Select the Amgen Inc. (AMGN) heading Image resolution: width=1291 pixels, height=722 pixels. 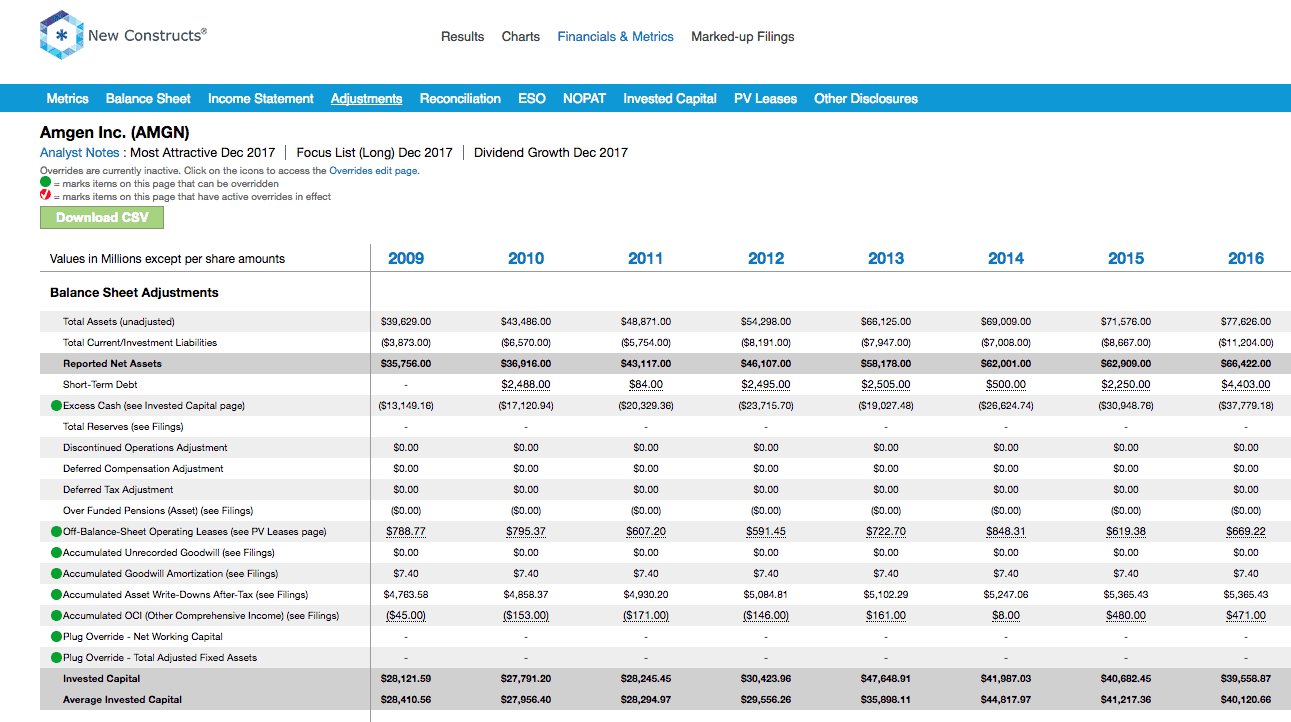coord(115,132)
